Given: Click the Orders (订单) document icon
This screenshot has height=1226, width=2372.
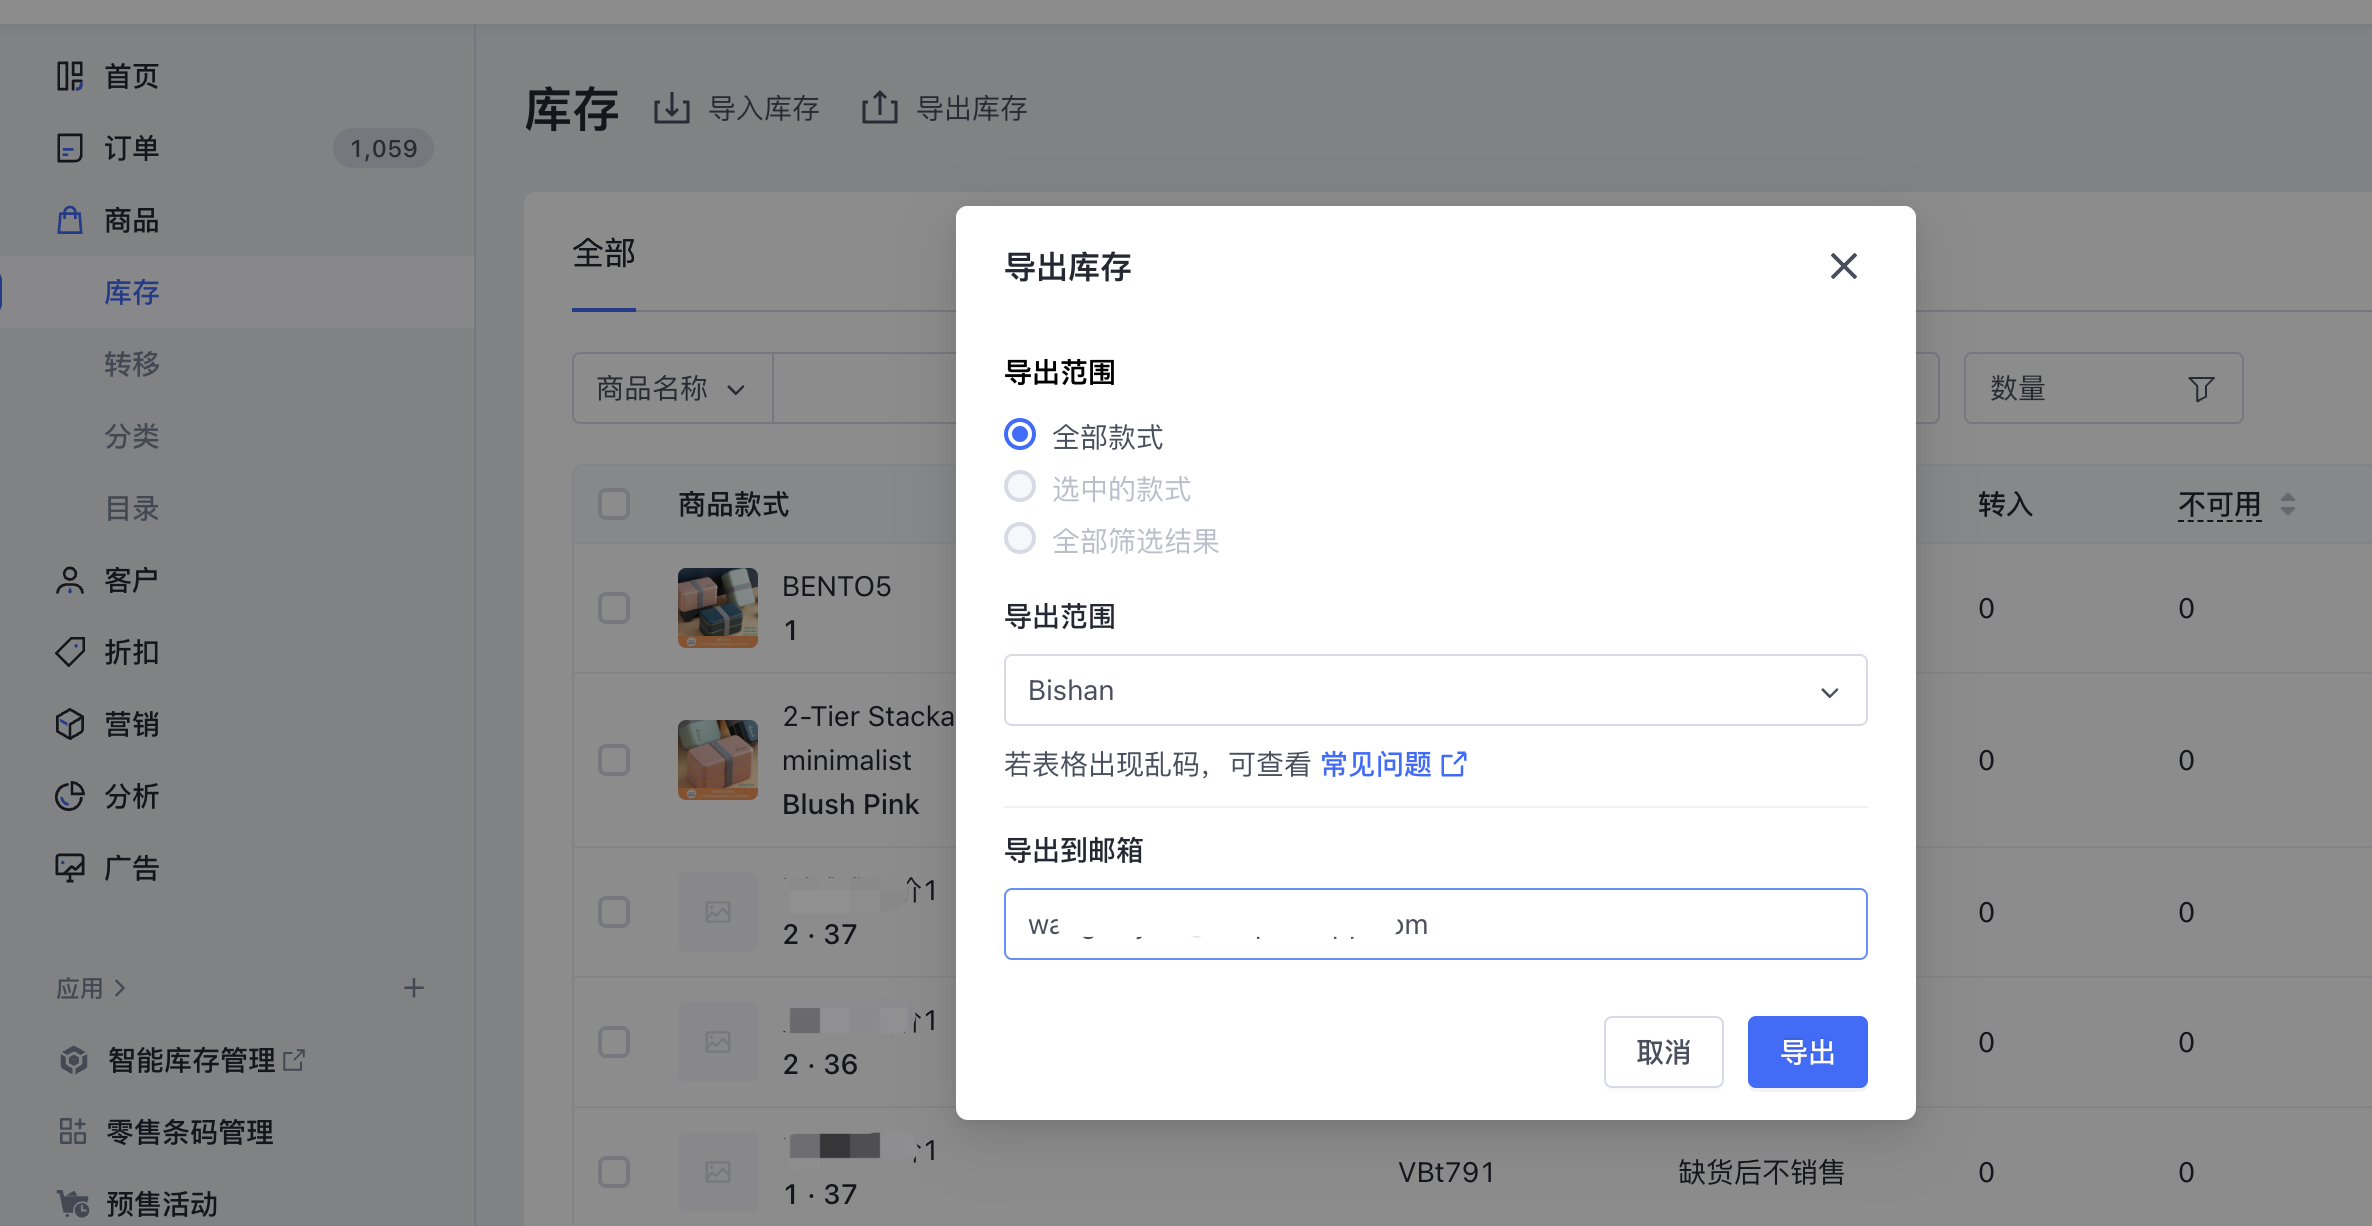Looking at the screenshot, I should click(70, 148).
